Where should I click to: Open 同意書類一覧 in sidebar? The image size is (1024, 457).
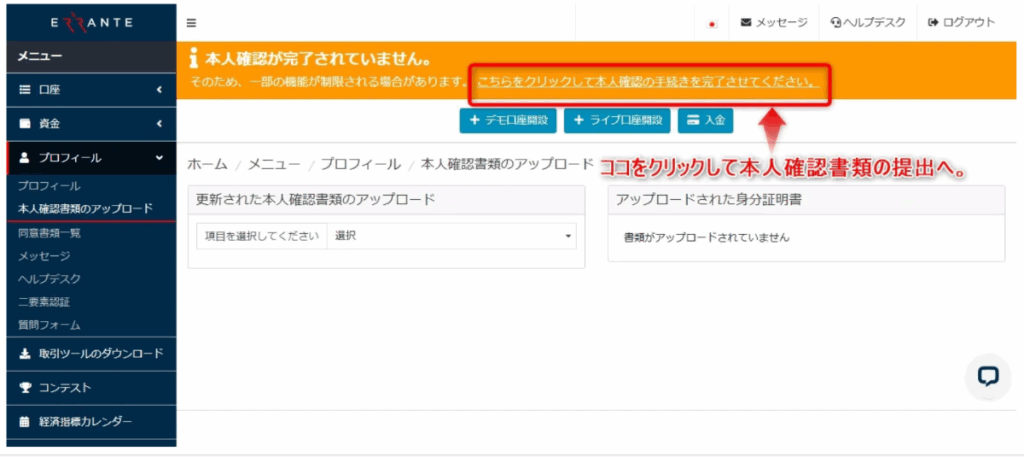click(x=49, y=232)
